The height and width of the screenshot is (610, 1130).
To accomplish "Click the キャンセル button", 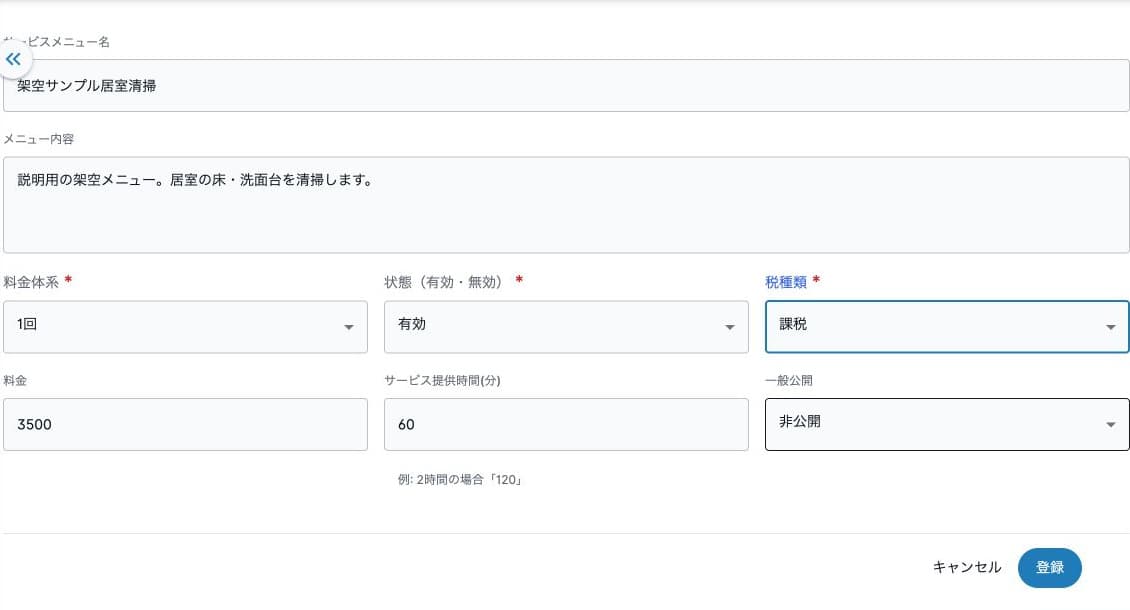I will tap(966, 567).
